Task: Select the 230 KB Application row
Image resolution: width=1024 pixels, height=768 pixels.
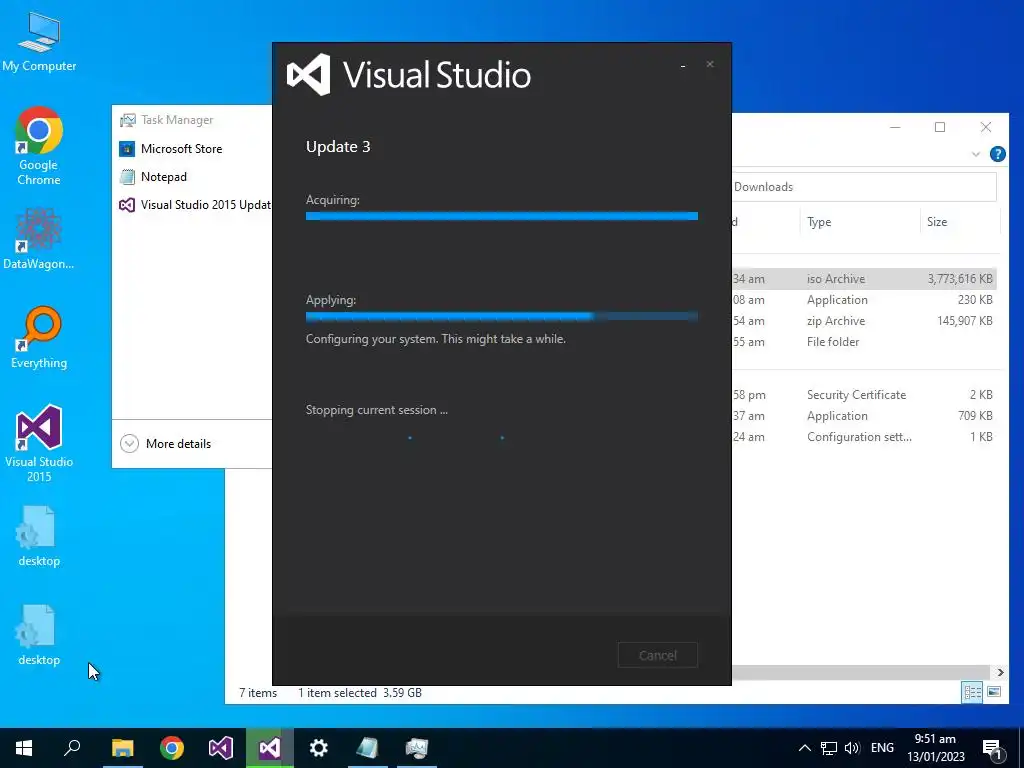Action: tap(864, 300)
